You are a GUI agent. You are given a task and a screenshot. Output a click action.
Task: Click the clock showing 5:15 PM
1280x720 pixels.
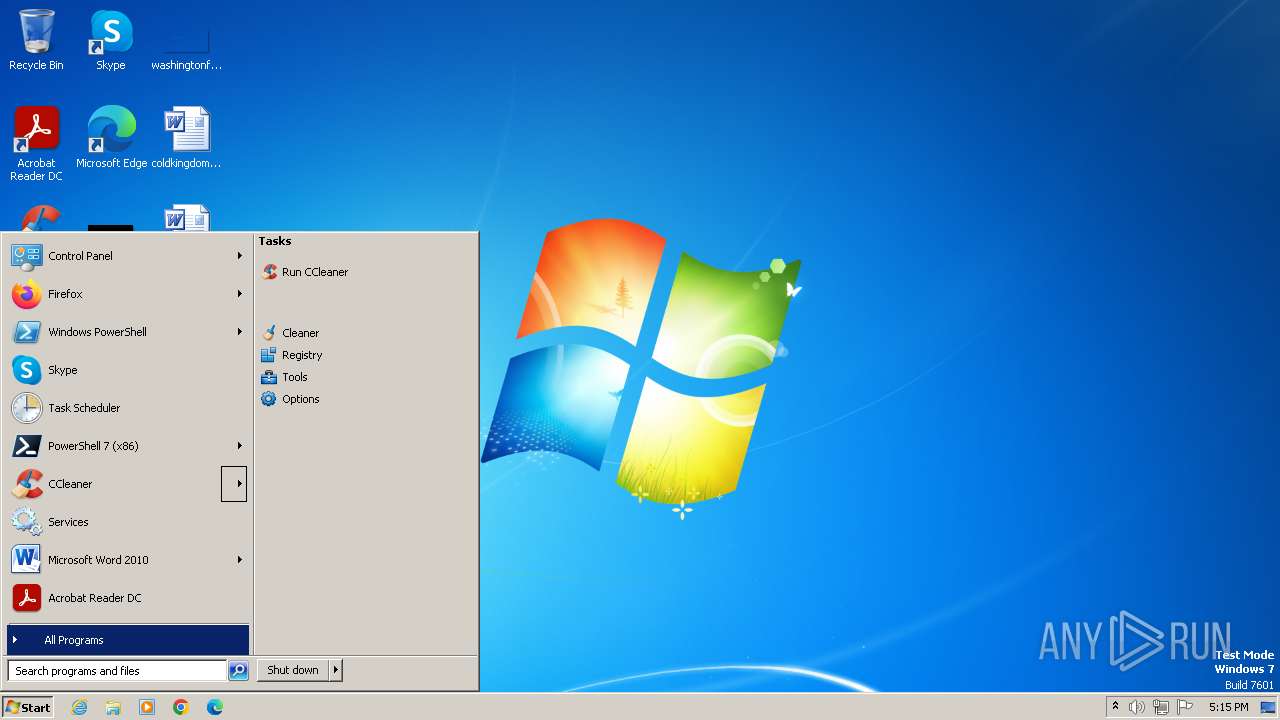1228,707
